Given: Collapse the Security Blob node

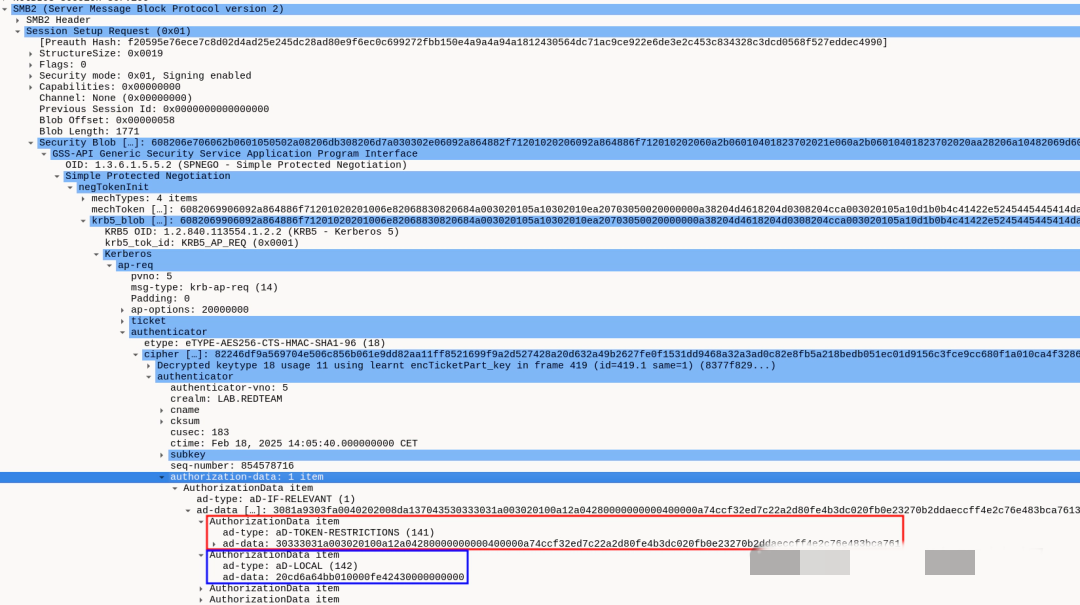Looking at the screenshot, I should [31, 143].
